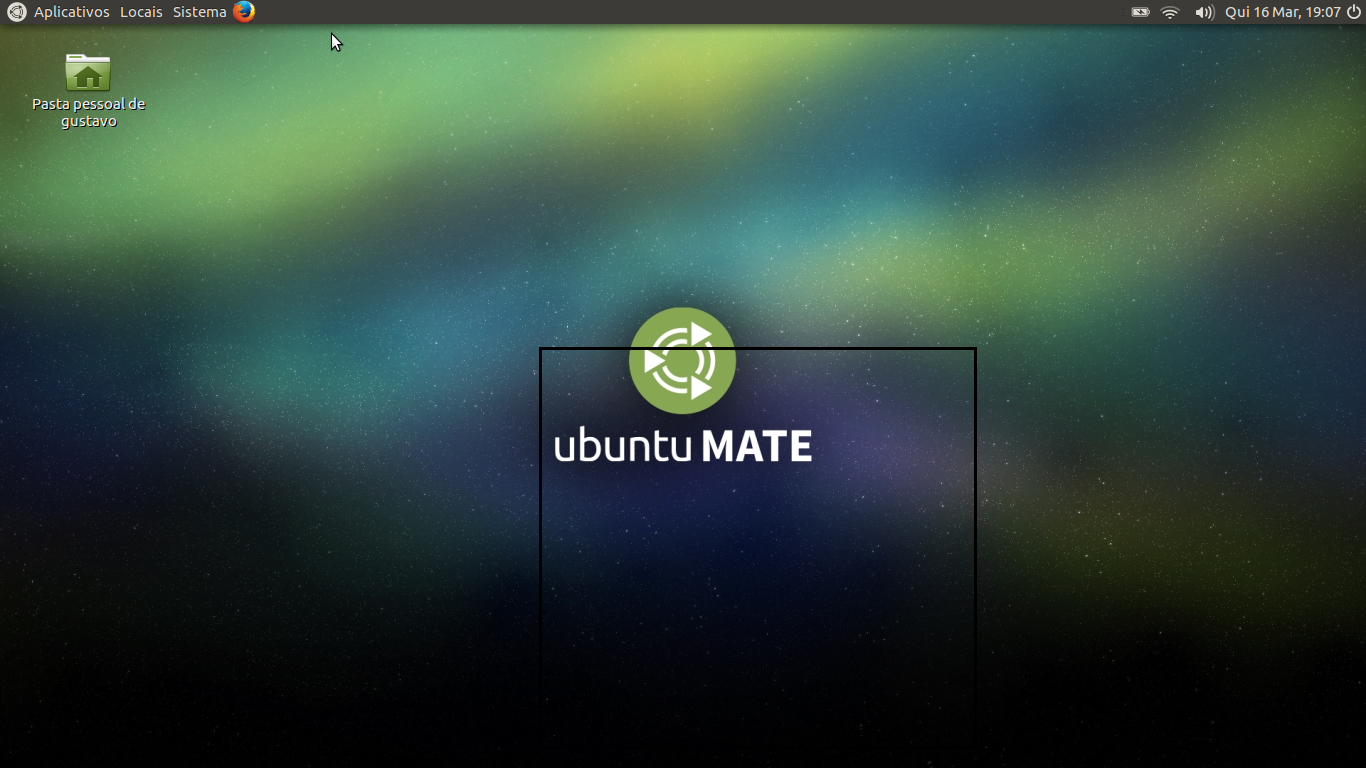Launch Firefox from the top panel
1366x768 pixels.
click(244, 12)
